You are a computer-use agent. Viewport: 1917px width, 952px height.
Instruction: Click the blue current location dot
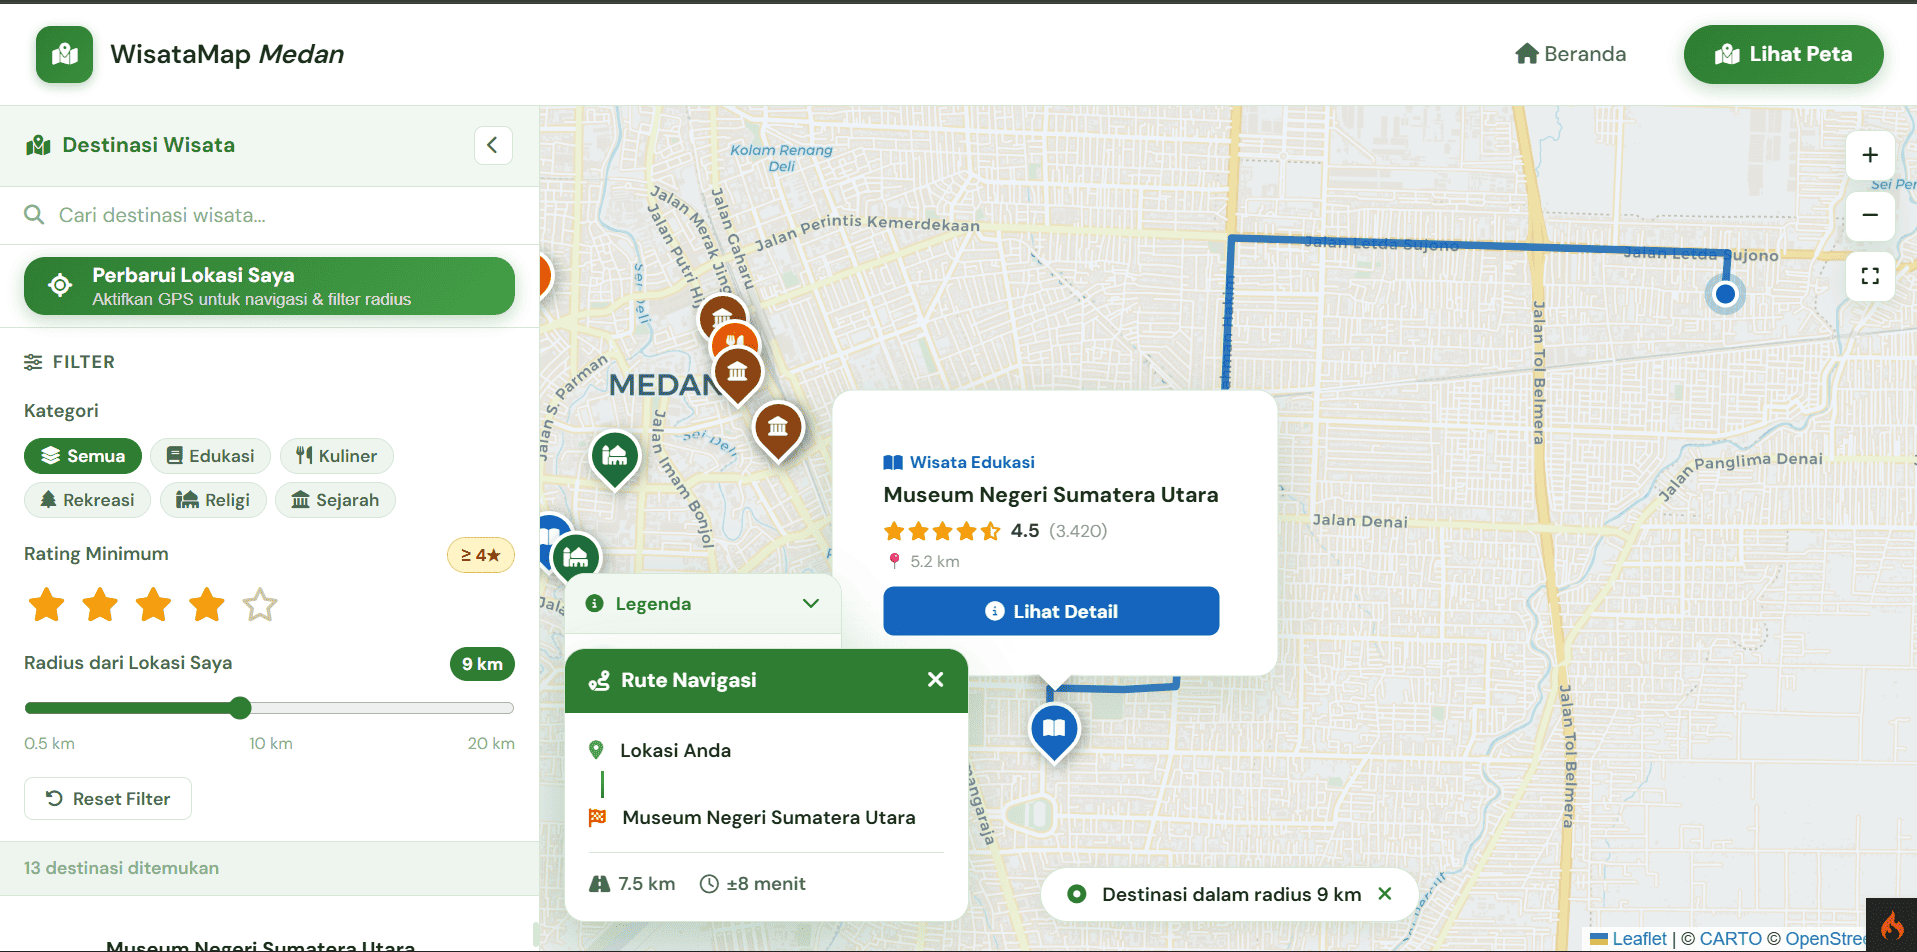[1725, 294]
